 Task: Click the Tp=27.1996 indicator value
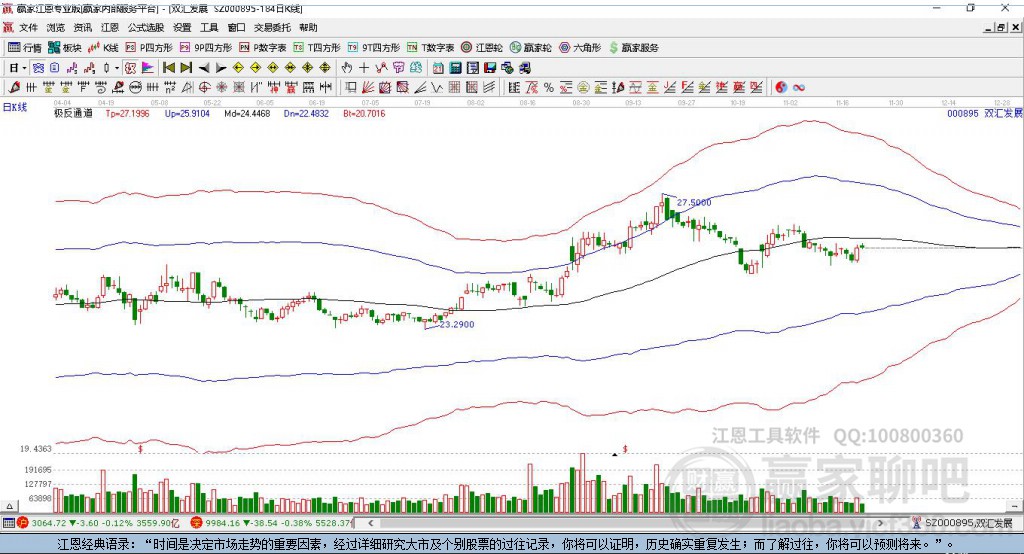(127, 113)
